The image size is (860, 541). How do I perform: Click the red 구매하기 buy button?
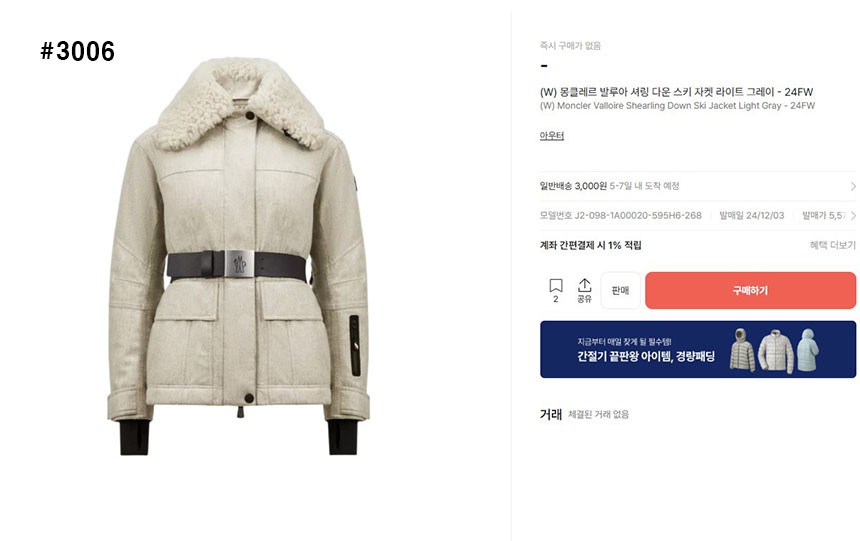click(750, 290)
